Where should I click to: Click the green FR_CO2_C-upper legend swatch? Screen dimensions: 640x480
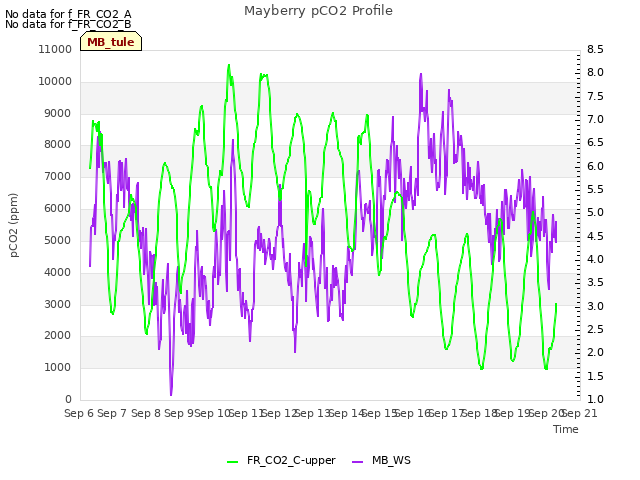pyautogui.click(x=233, y=462)
